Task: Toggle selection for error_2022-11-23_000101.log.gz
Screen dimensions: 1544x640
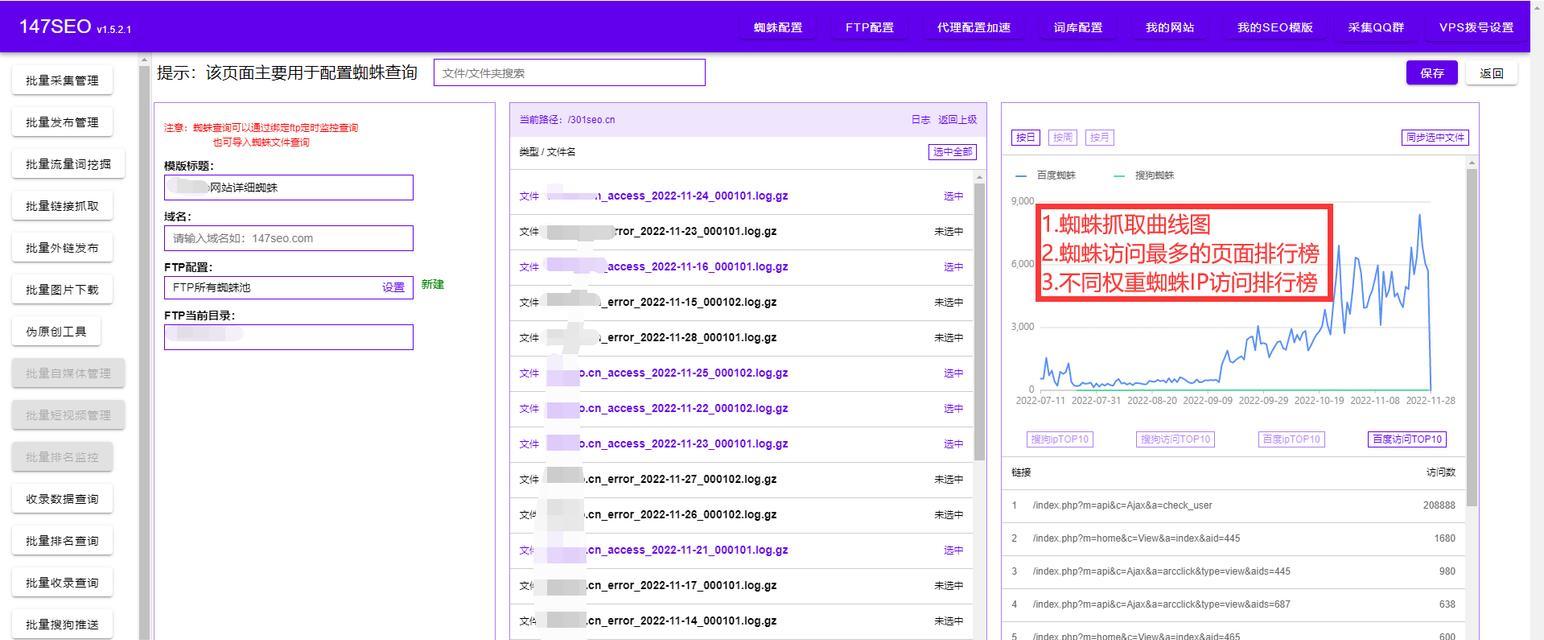Action: [x=949, y=232]
